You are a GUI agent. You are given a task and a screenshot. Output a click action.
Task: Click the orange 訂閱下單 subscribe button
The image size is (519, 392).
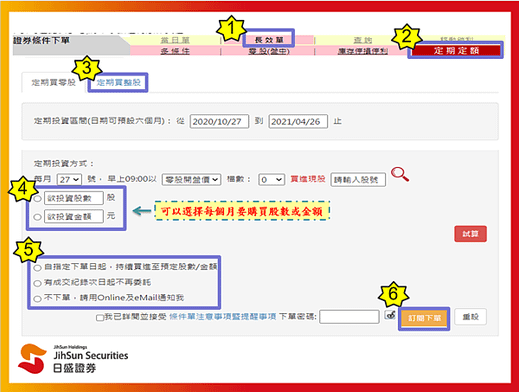click(424, 318)
